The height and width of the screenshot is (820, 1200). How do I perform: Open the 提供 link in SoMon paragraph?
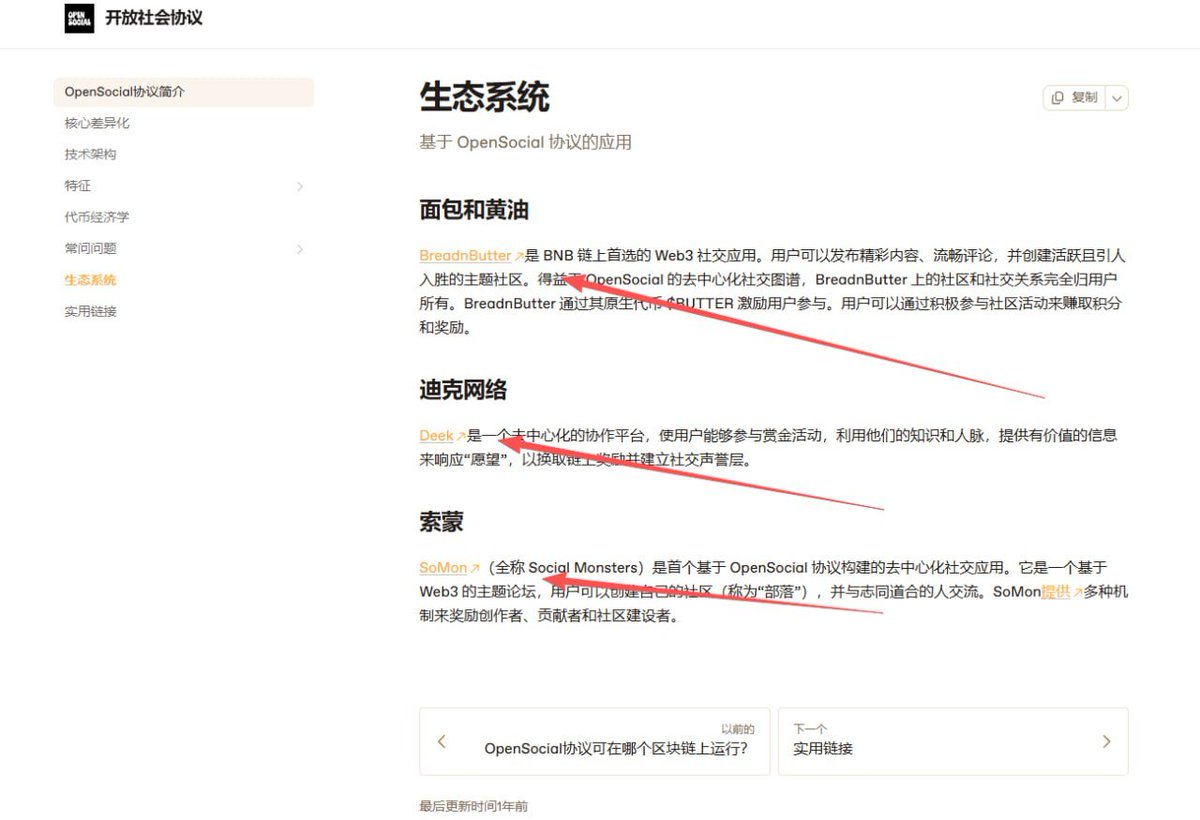tap(1056, 591)
